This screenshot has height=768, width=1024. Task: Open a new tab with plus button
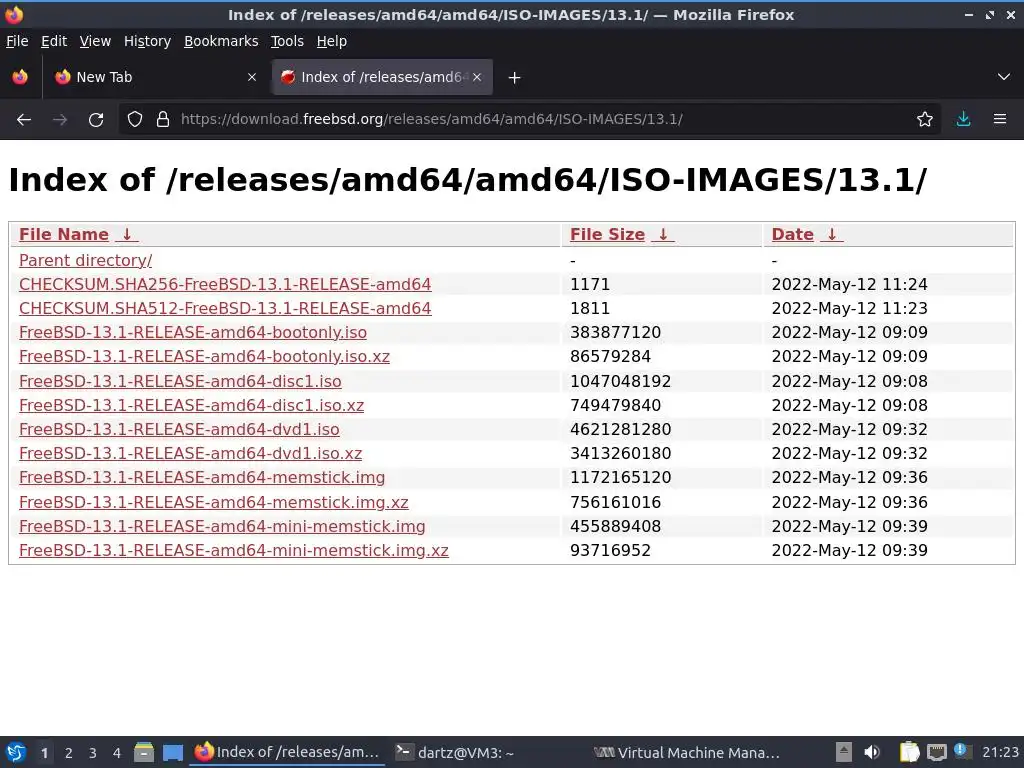click(515, 78)
